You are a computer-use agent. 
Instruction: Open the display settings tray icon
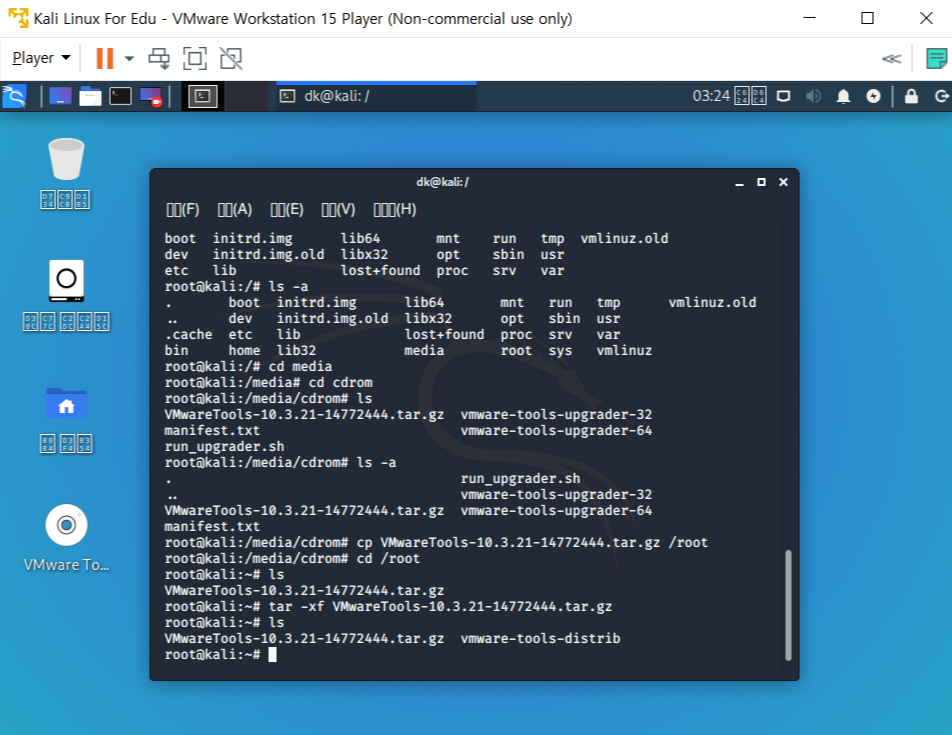point(783,96)
